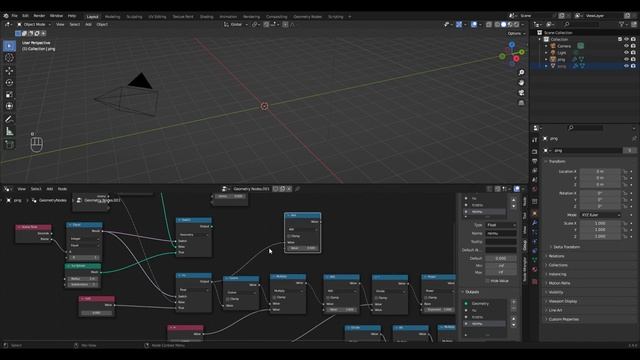Select the Select Box tool in the viewport

pos(9,46)
